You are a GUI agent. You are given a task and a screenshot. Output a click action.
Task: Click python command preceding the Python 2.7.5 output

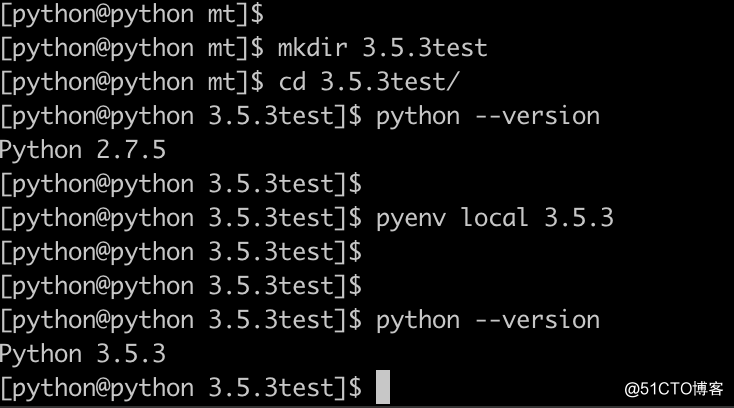(x=418, y=117)
